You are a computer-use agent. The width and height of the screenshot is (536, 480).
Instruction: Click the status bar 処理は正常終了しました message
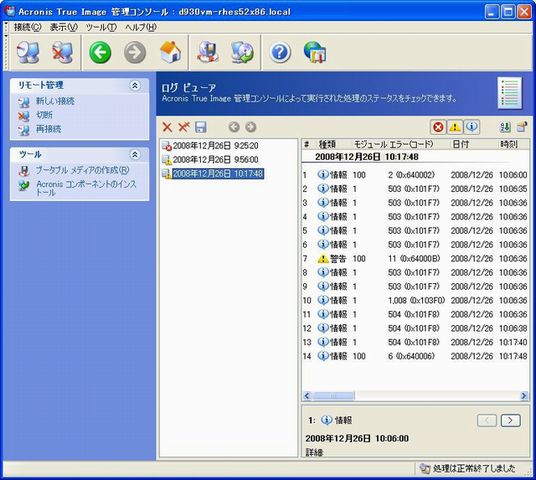pyautogui.click(x=473, y=469)
